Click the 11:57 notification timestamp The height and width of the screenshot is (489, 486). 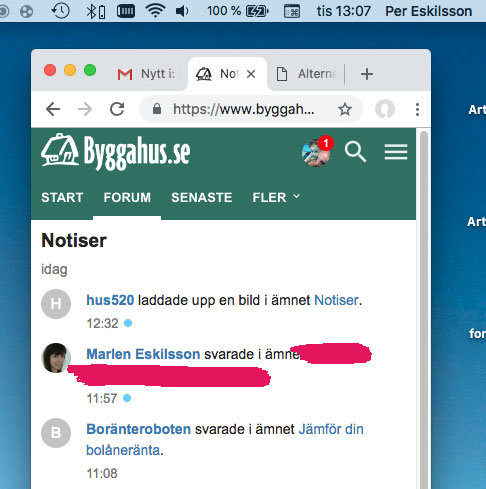click(x=102, y=398)
